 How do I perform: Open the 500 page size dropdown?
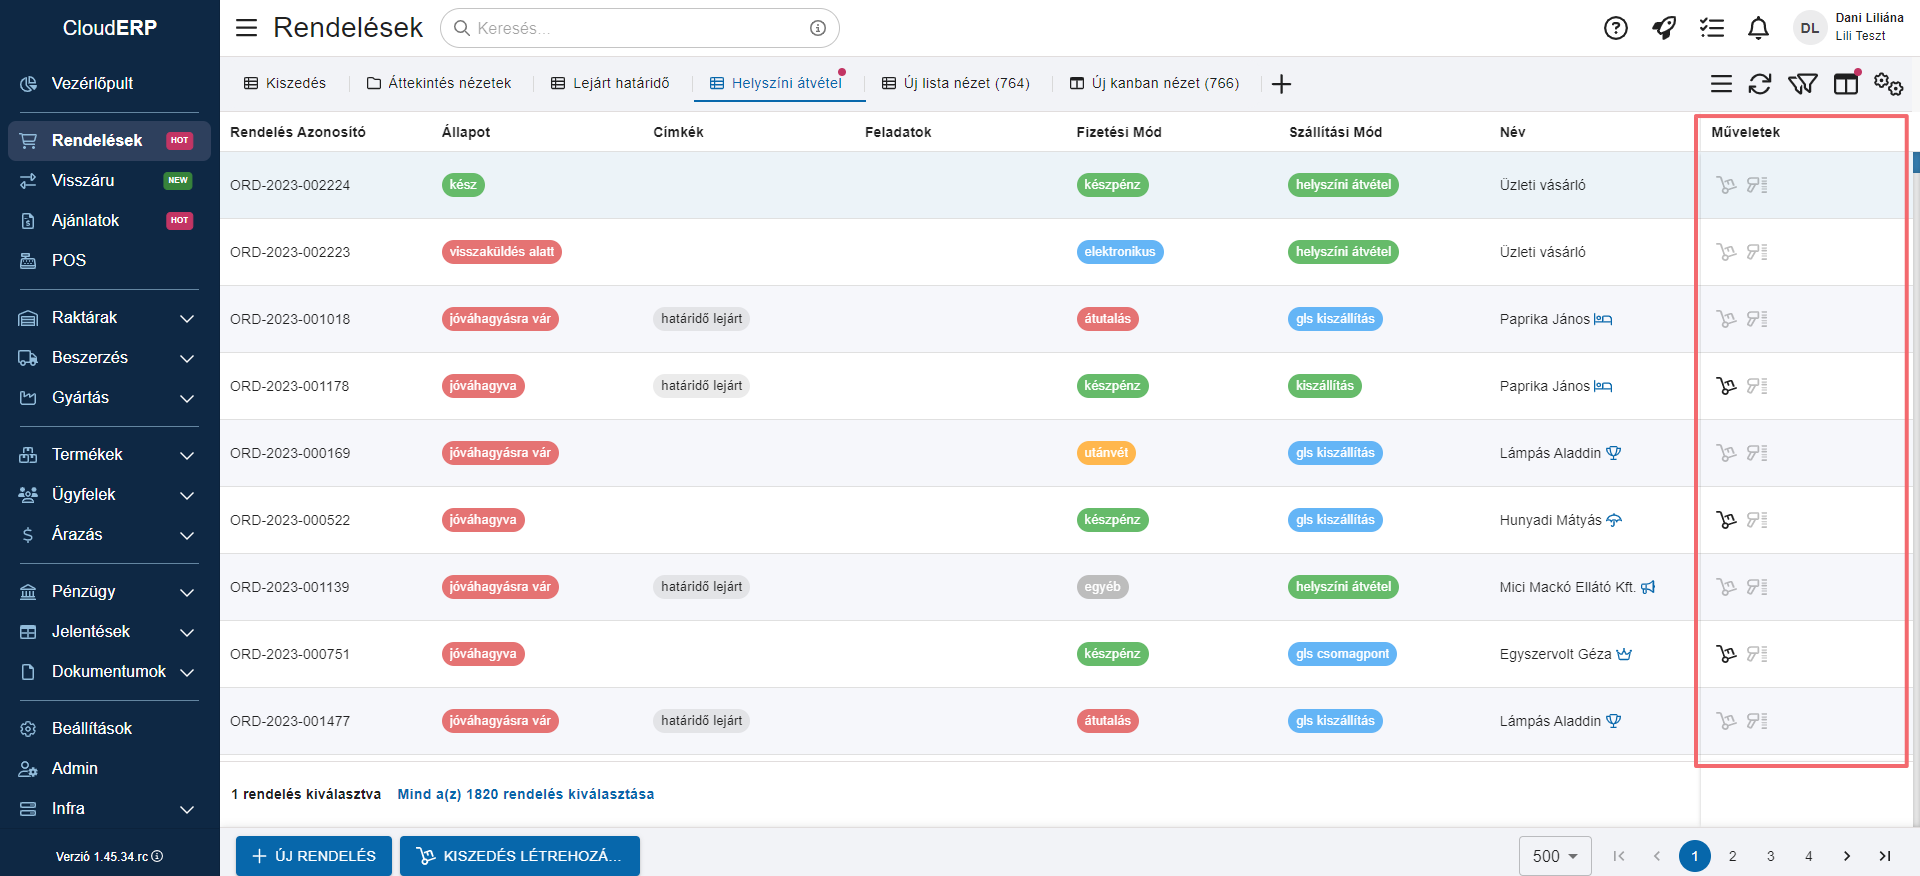[x=1555, y=856]
